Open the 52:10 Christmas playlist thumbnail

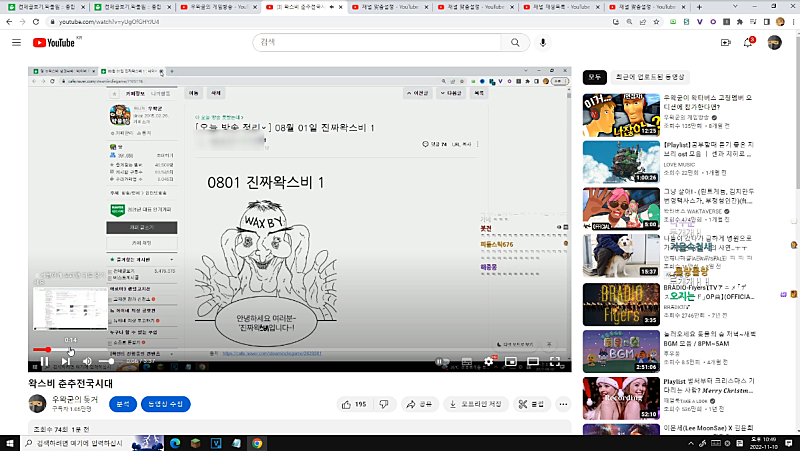click(x=621, y=398)
